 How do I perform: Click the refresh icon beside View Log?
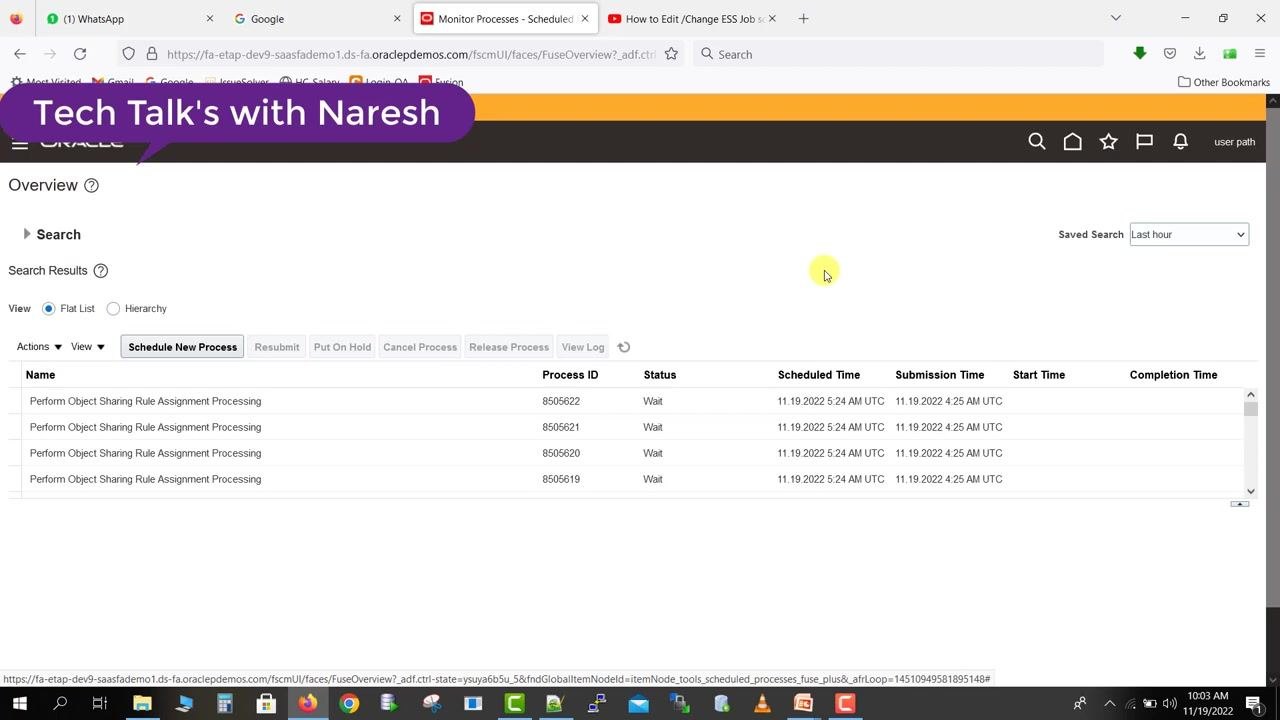[624, 347]
